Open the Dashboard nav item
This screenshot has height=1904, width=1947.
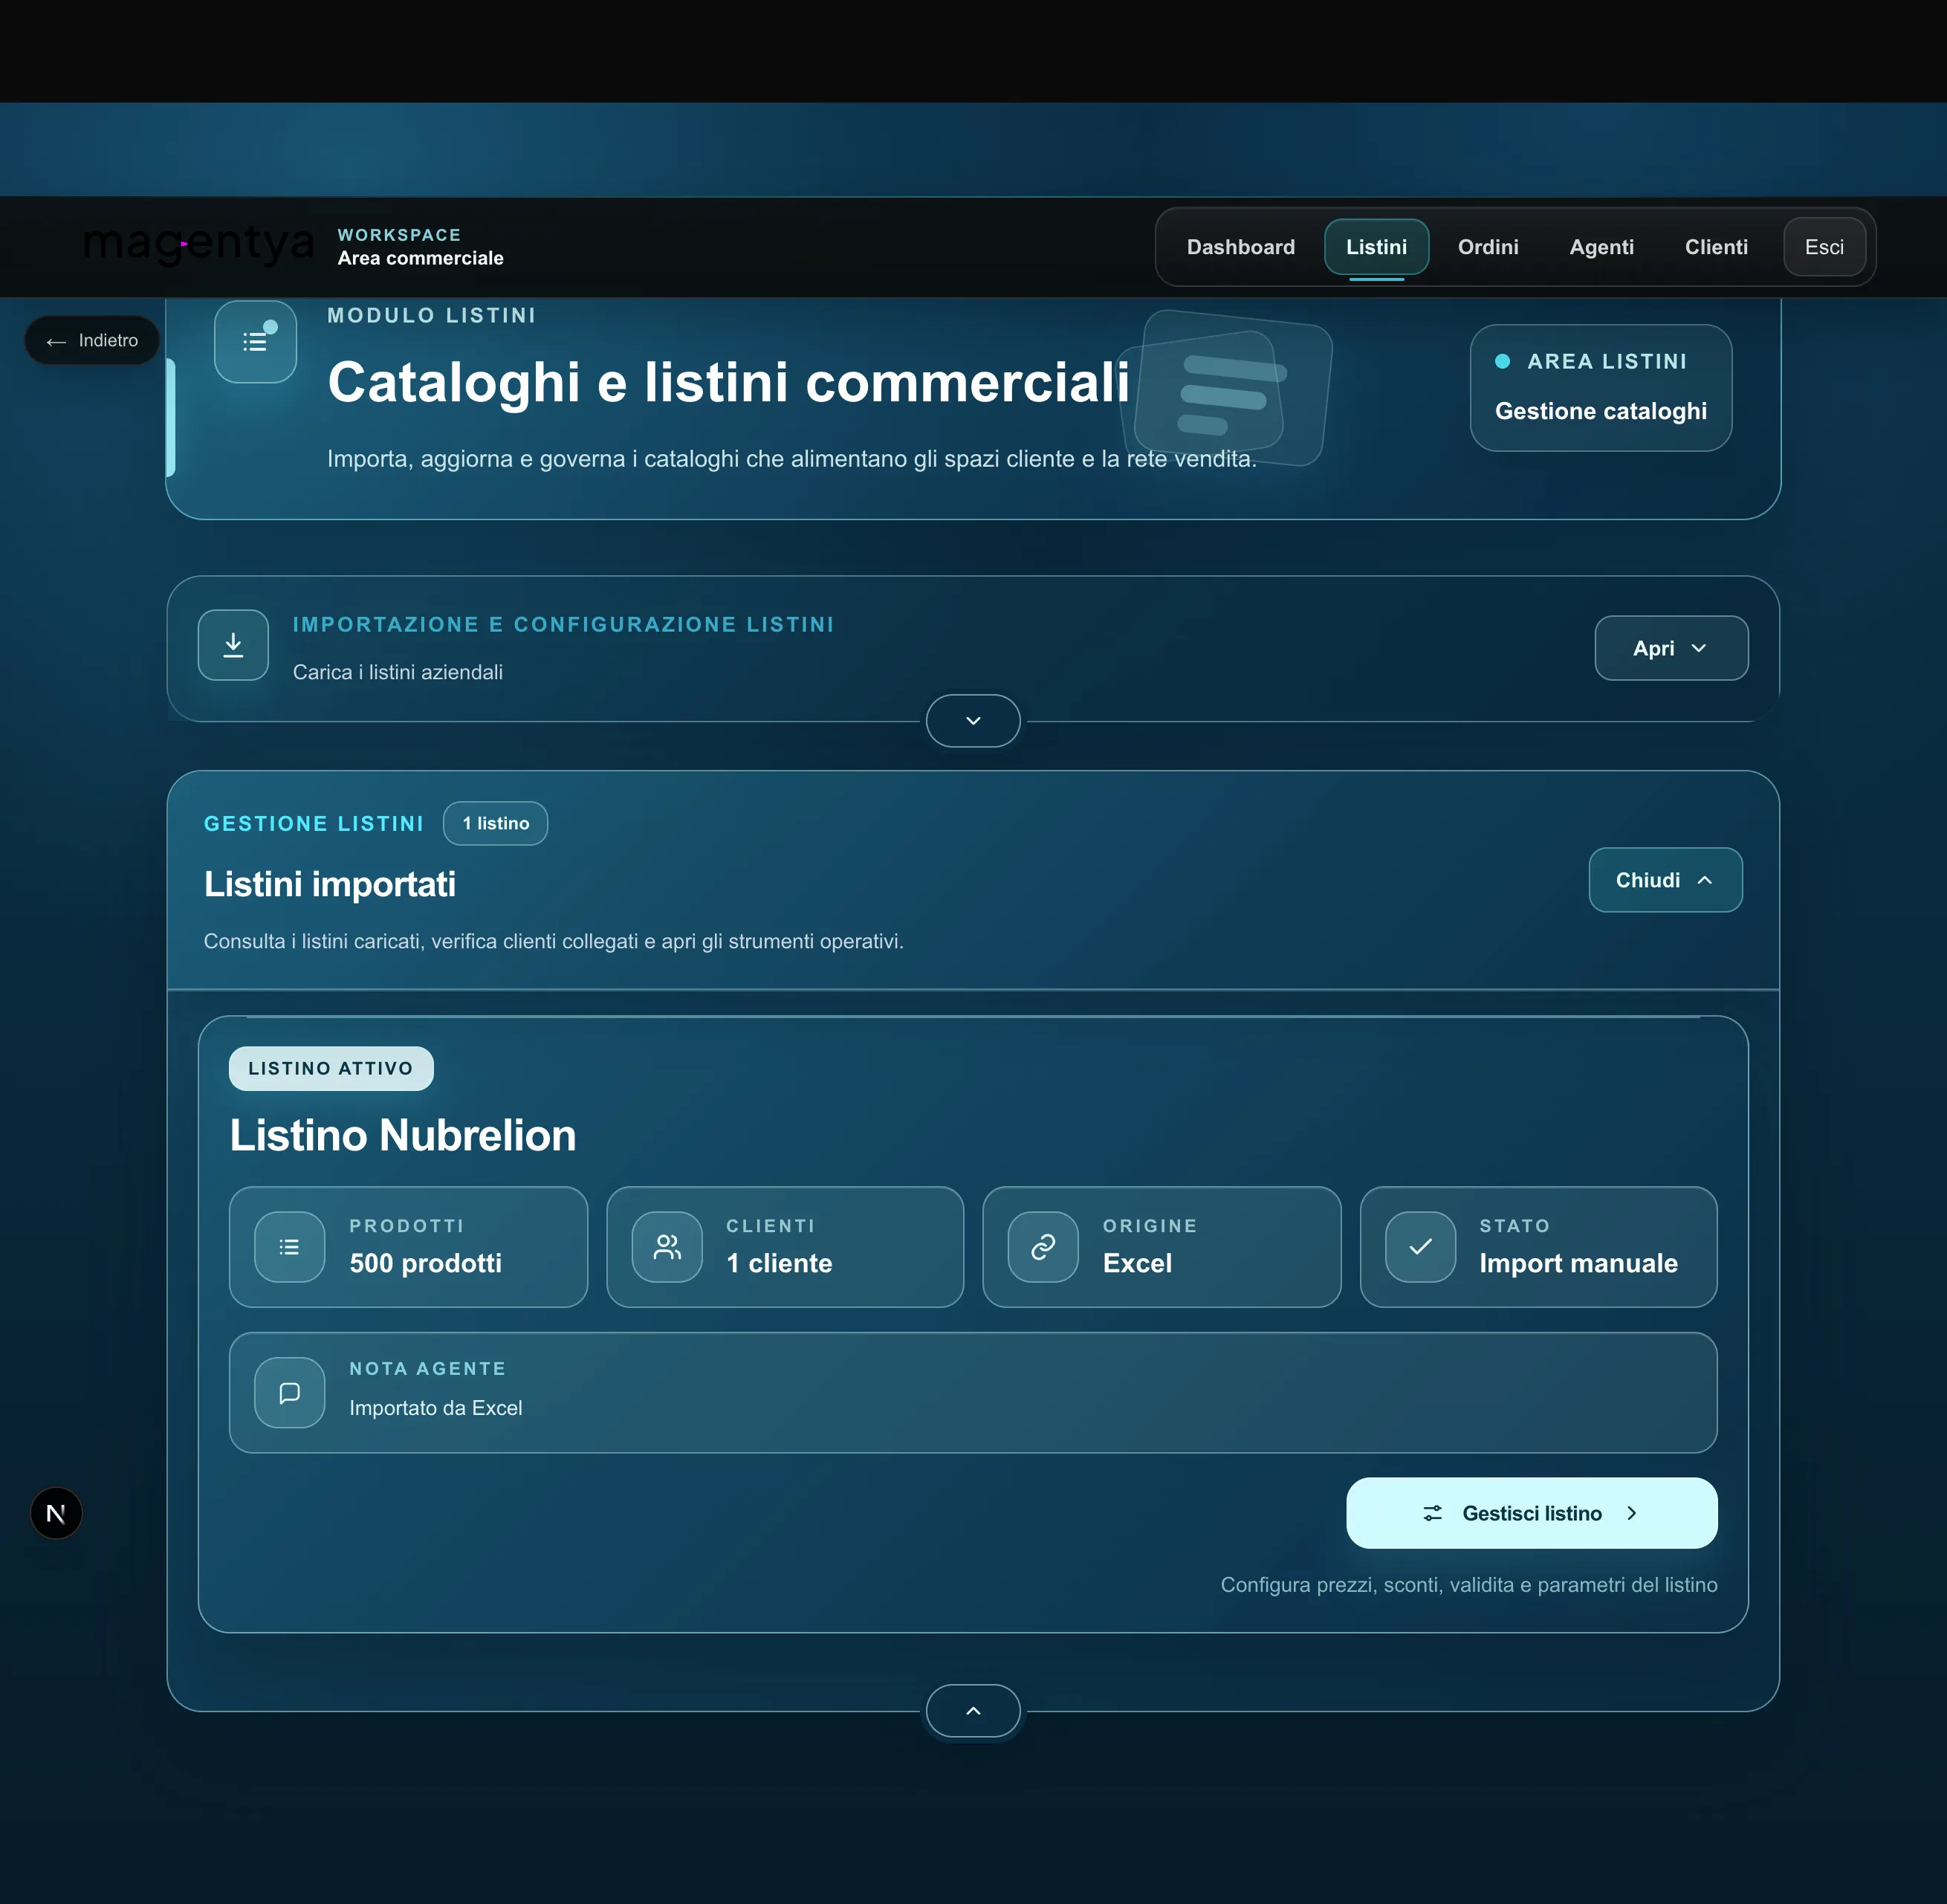1240,247
